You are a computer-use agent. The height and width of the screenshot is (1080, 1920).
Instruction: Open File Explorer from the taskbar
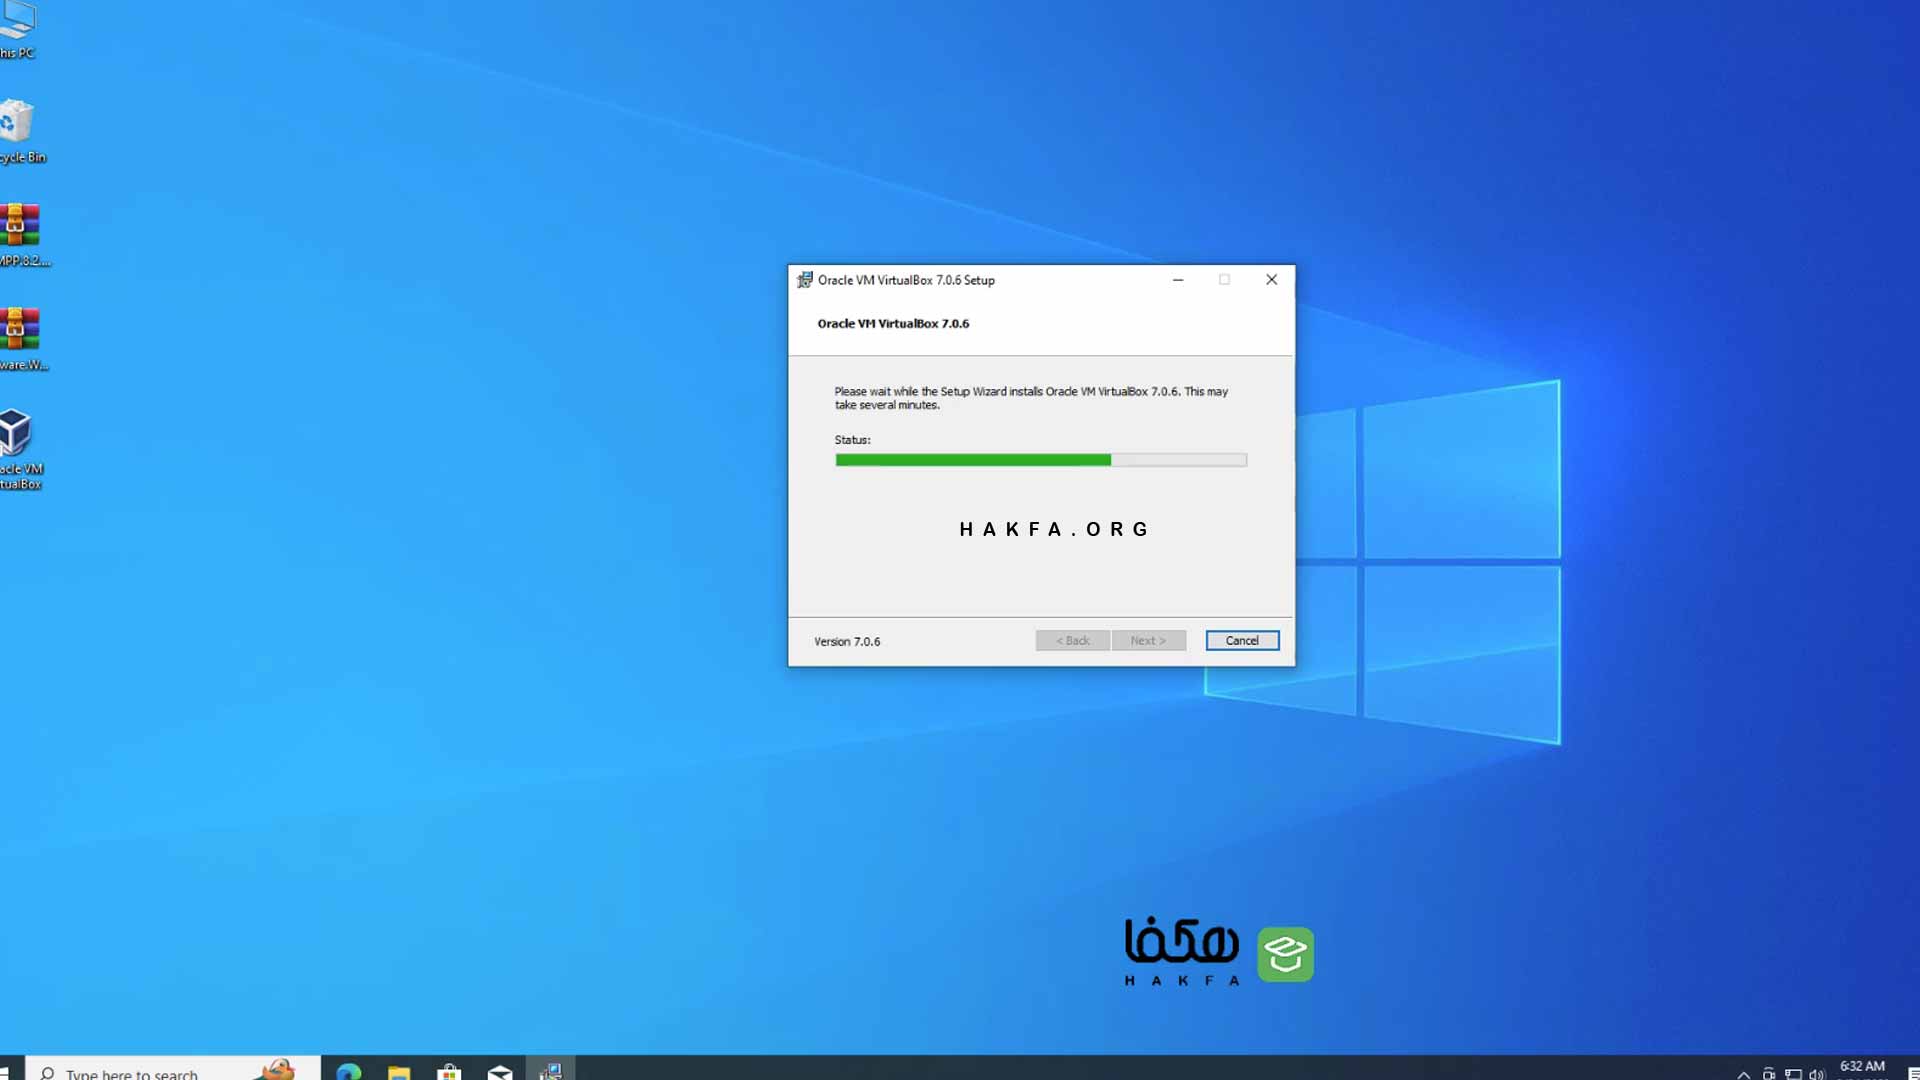pyautogui.click(x=399, y=1071)
